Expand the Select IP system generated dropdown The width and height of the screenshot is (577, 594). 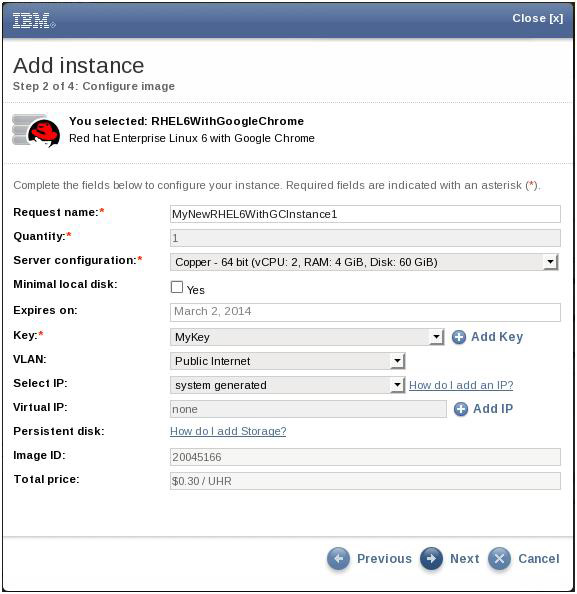[288, 385]
